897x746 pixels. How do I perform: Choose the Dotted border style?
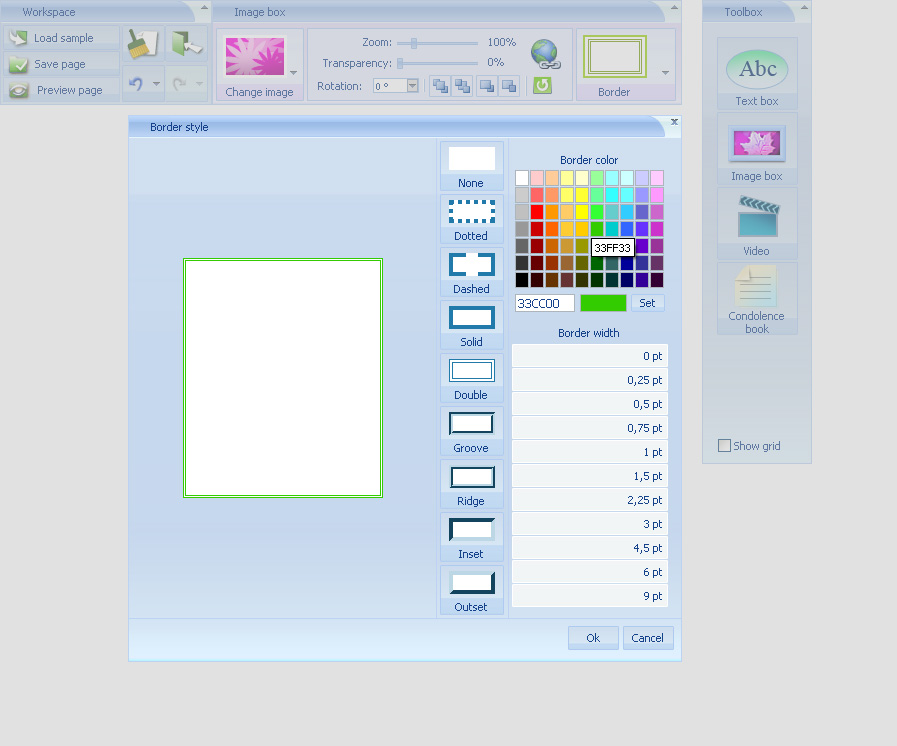pyautogui.click(x=471, y=219)
